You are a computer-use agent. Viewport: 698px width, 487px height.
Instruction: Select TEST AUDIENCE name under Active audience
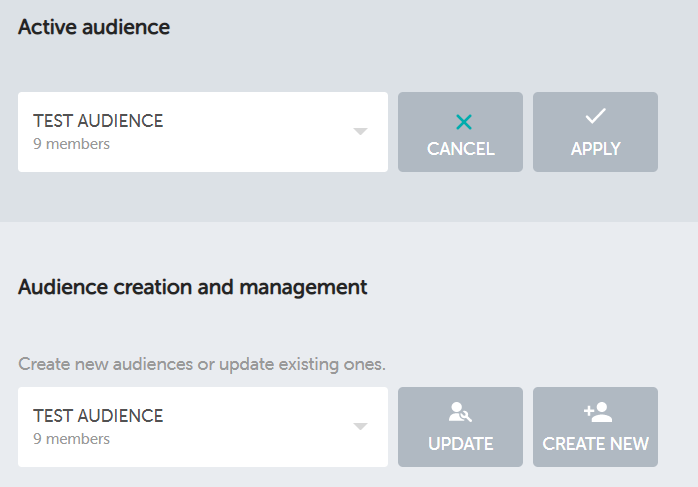[98, 121]
